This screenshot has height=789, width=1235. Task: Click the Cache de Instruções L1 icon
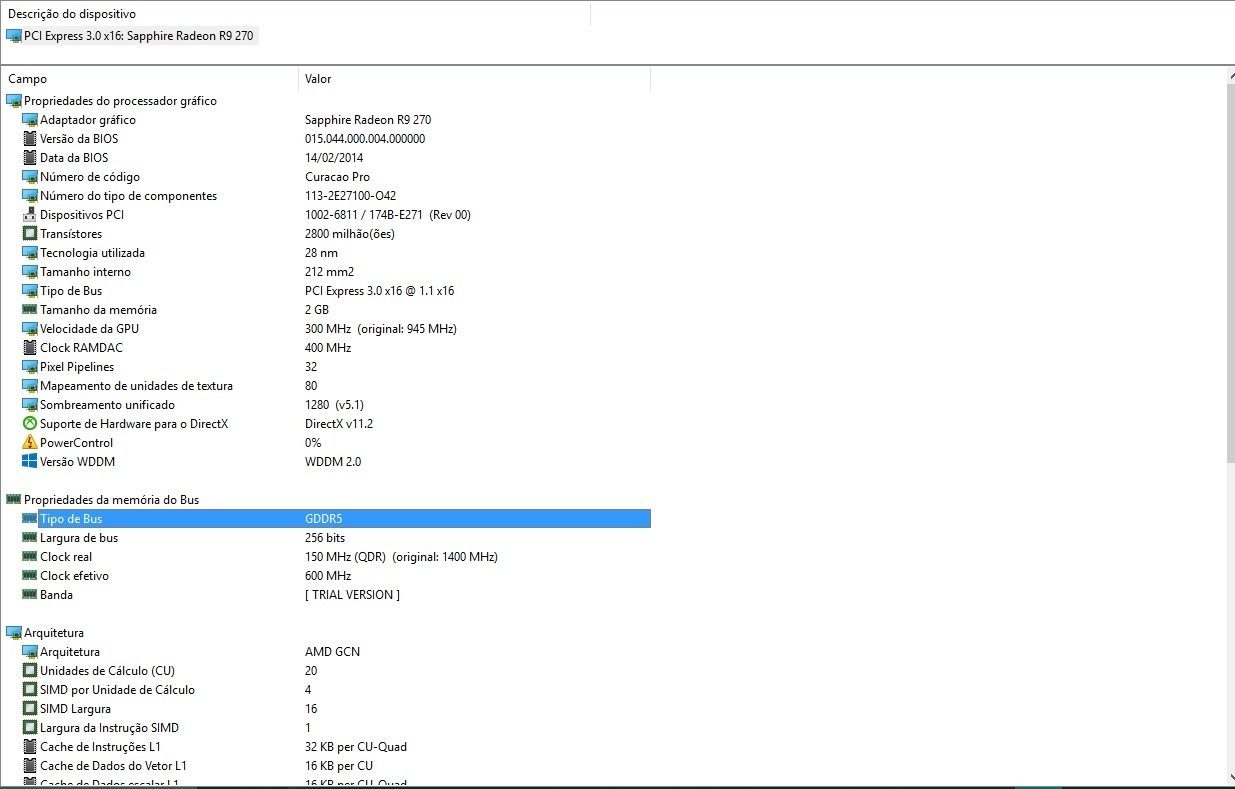[30, 747]
